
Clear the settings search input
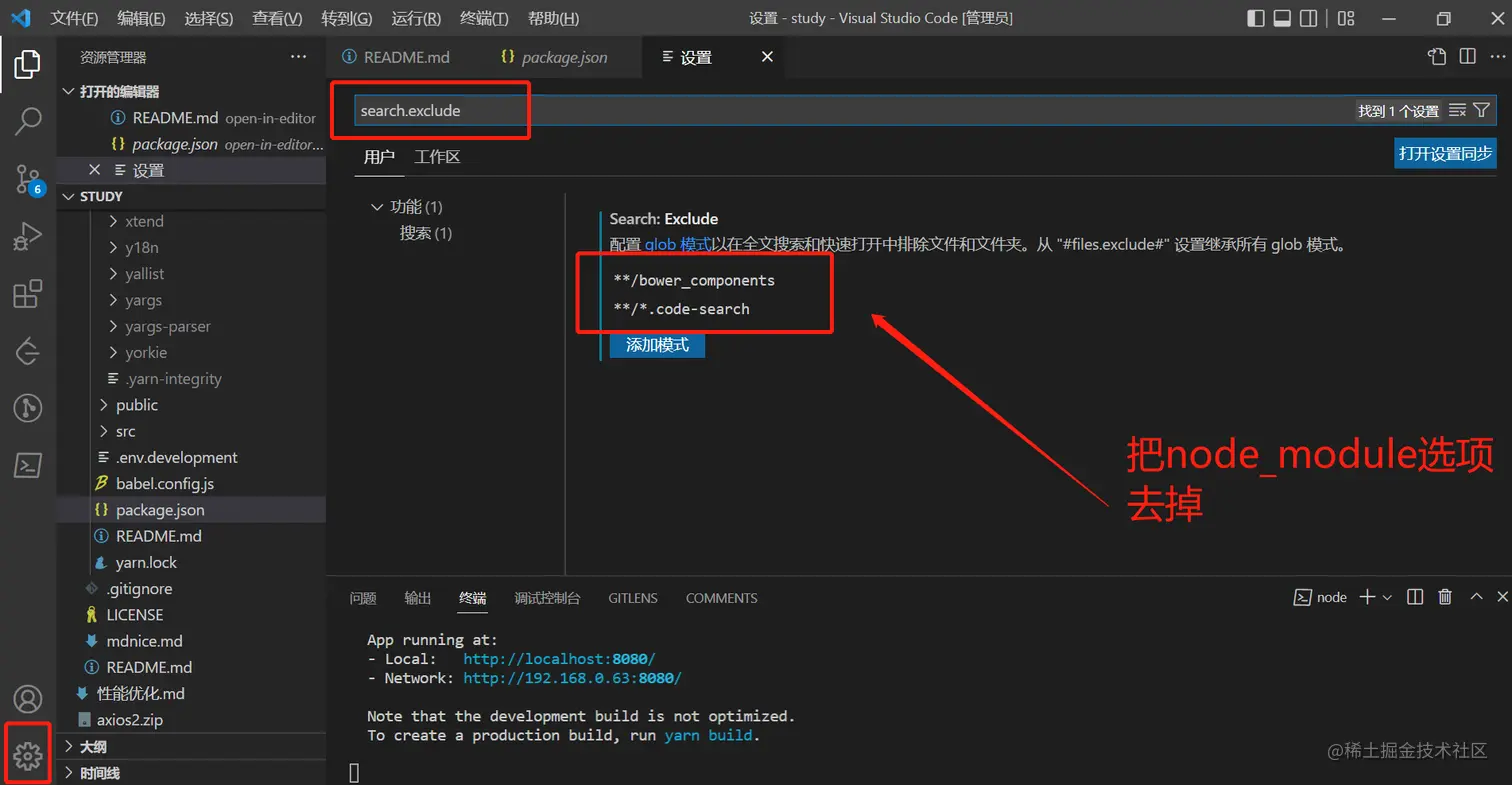(1457, 111)
